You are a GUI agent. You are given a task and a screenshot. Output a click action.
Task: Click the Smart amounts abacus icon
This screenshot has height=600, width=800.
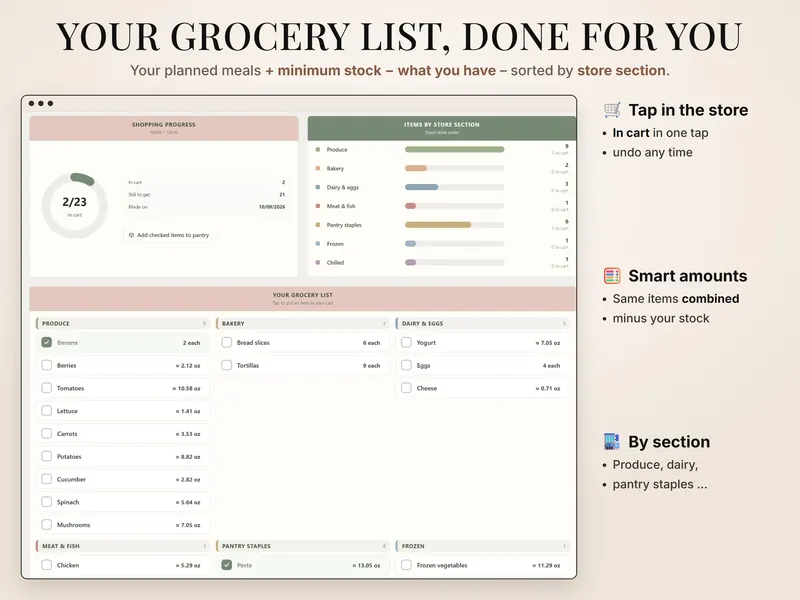point(612,276)
